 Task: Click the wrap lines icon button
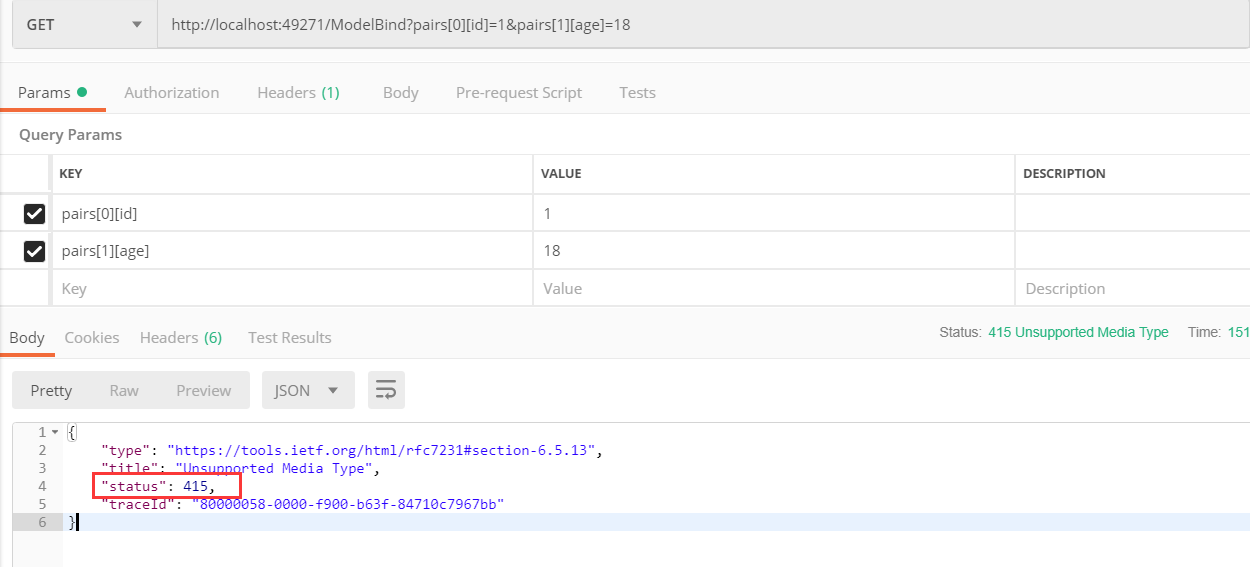point(386,390)
